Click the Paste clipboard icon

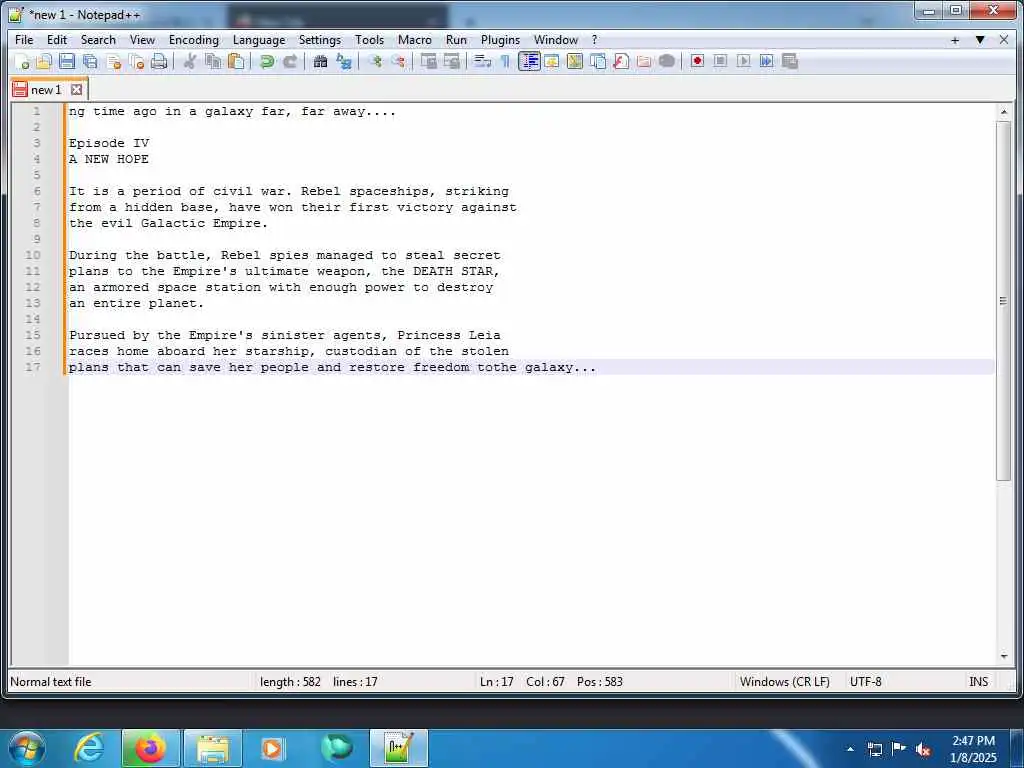[236, 61]
